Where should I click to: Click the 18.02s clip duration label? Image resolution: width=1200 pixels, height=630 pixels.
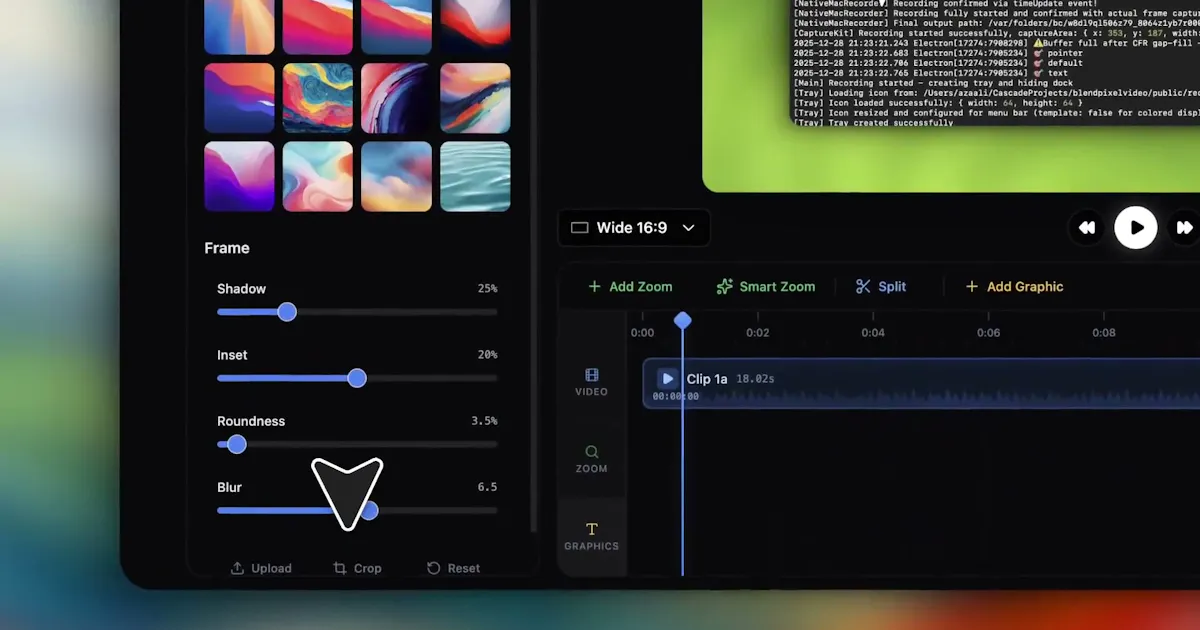(x=755, y=379)
